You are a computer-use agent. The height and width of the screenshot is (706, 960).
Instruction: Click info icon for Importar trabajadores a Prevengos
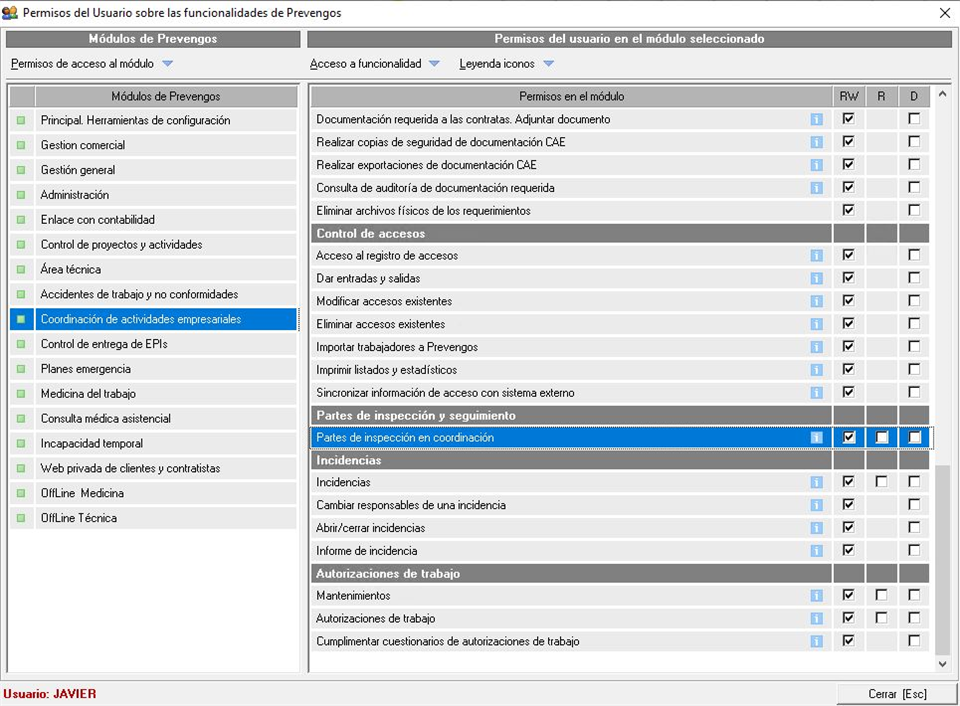(816, 347)
